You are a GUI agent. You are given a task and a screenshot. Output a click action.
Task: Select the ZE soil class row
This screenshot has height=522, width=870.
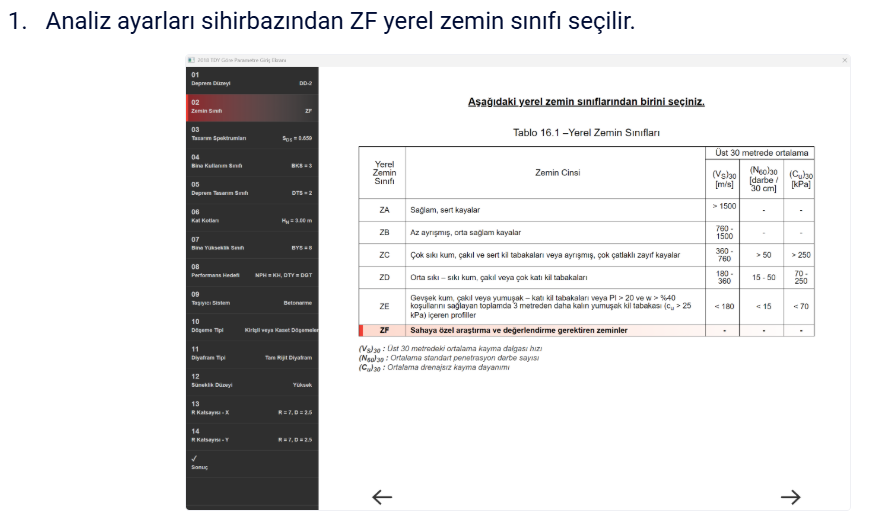(x=585, y=305)
